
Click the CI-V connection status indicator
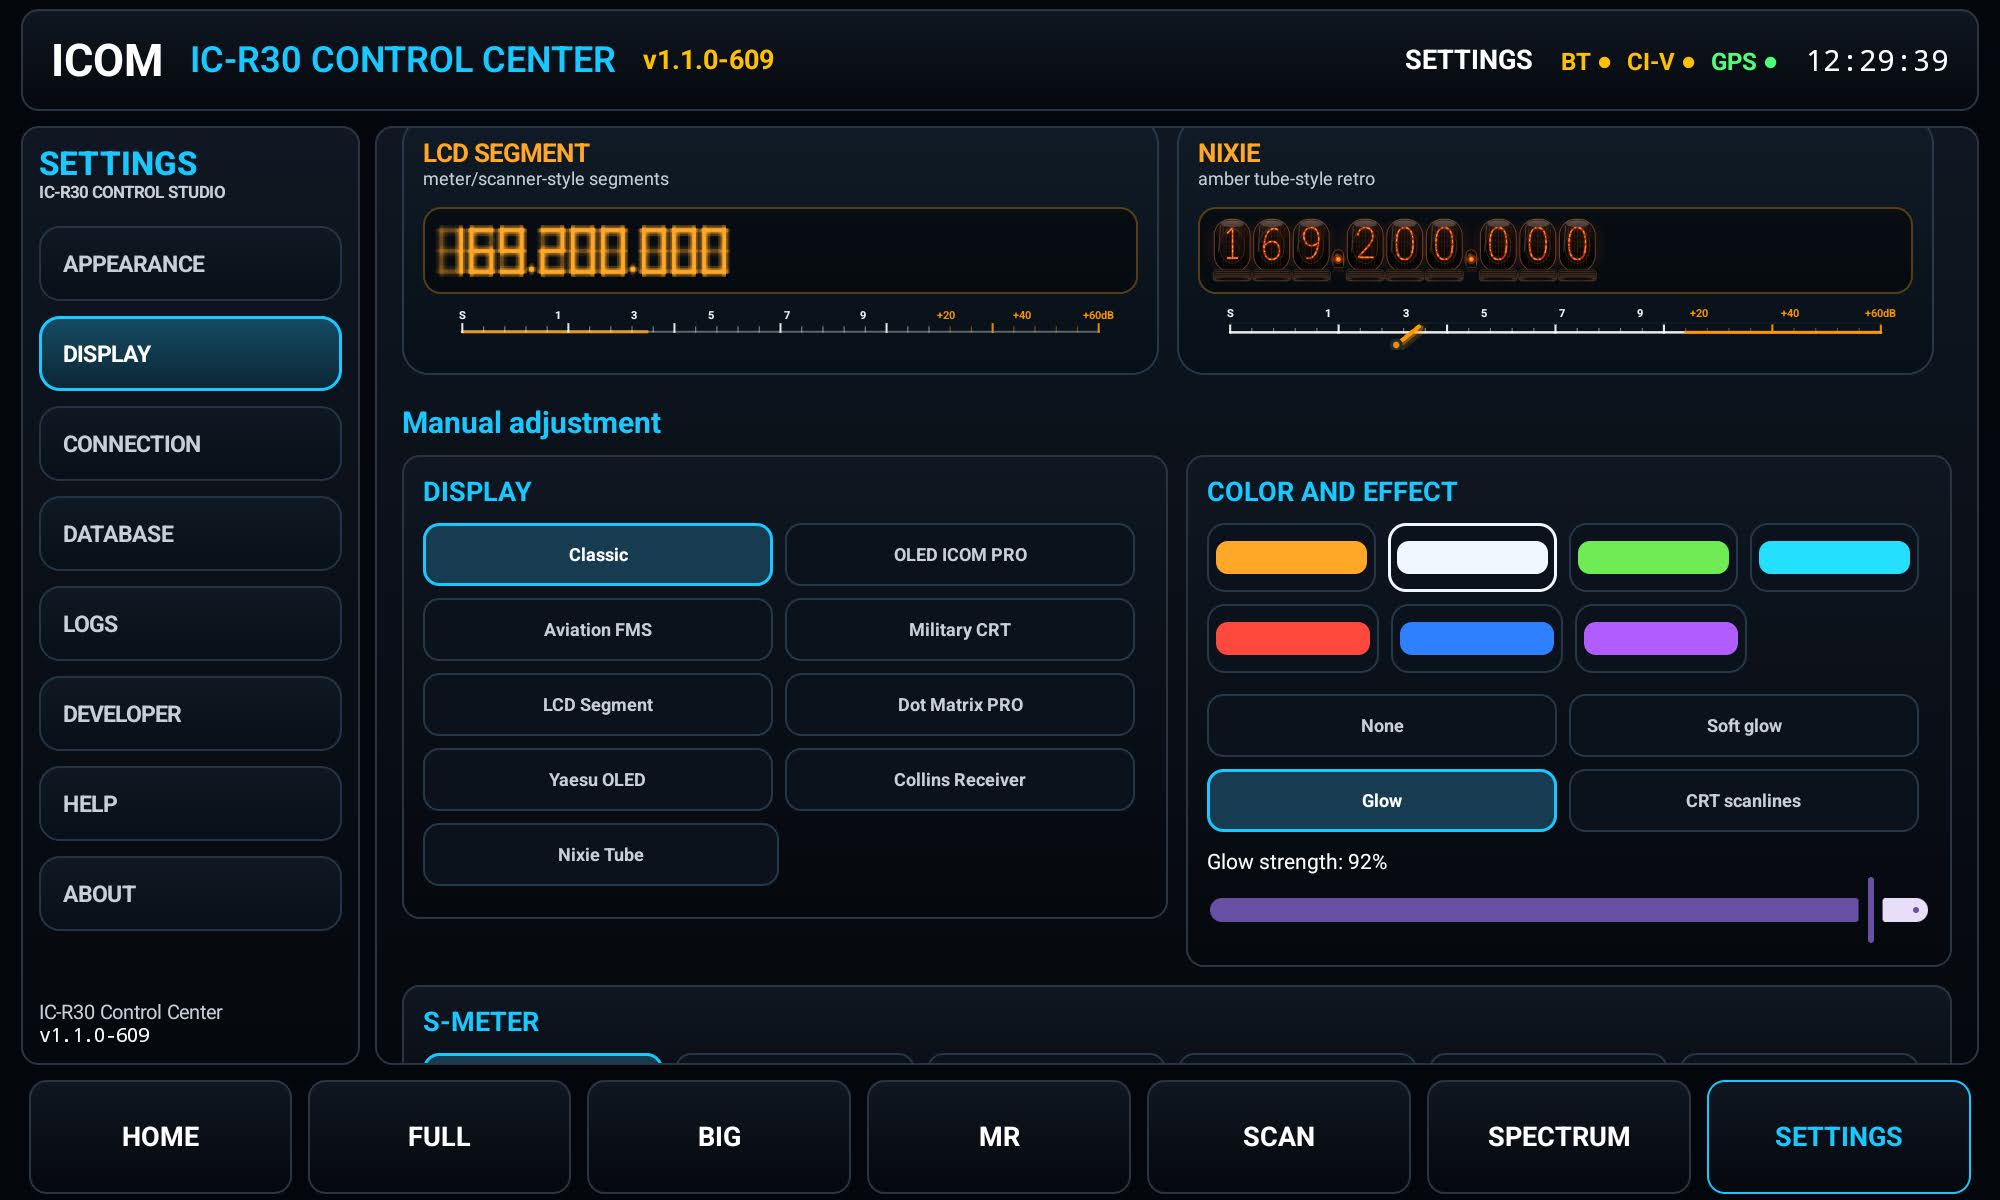click(x=1661, y=62)
